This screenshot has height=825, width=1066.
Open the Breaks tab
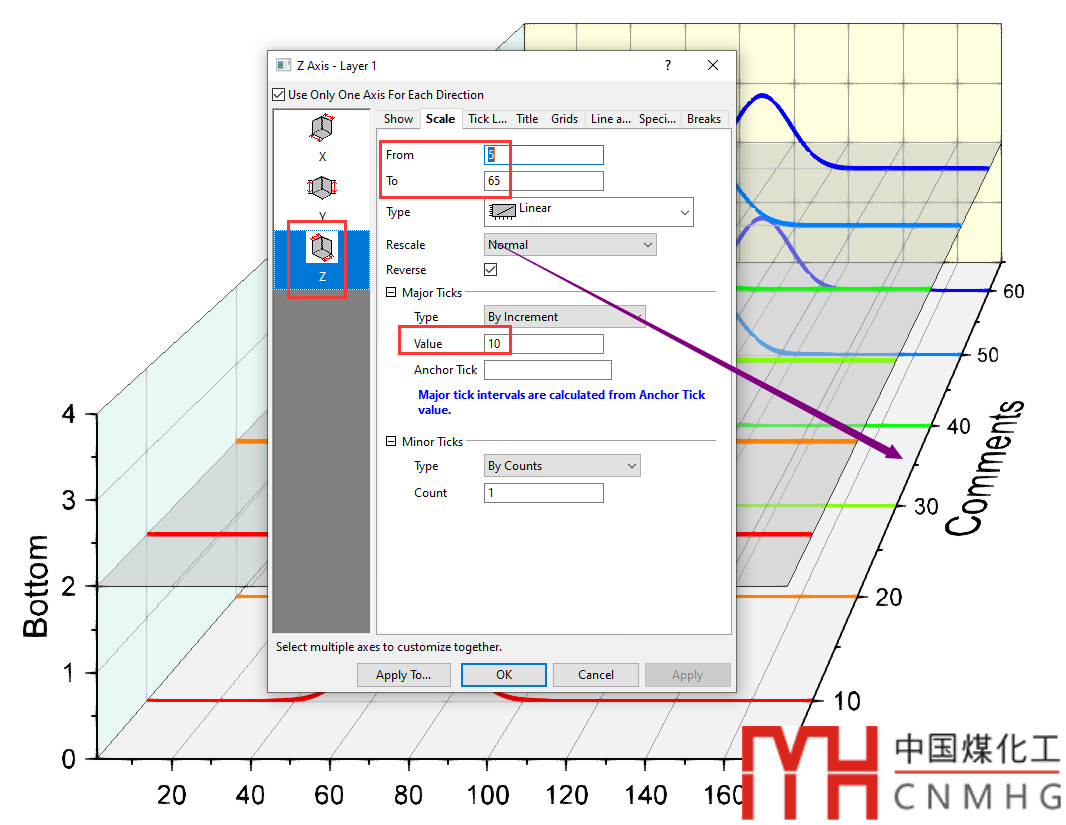(704, 119)
